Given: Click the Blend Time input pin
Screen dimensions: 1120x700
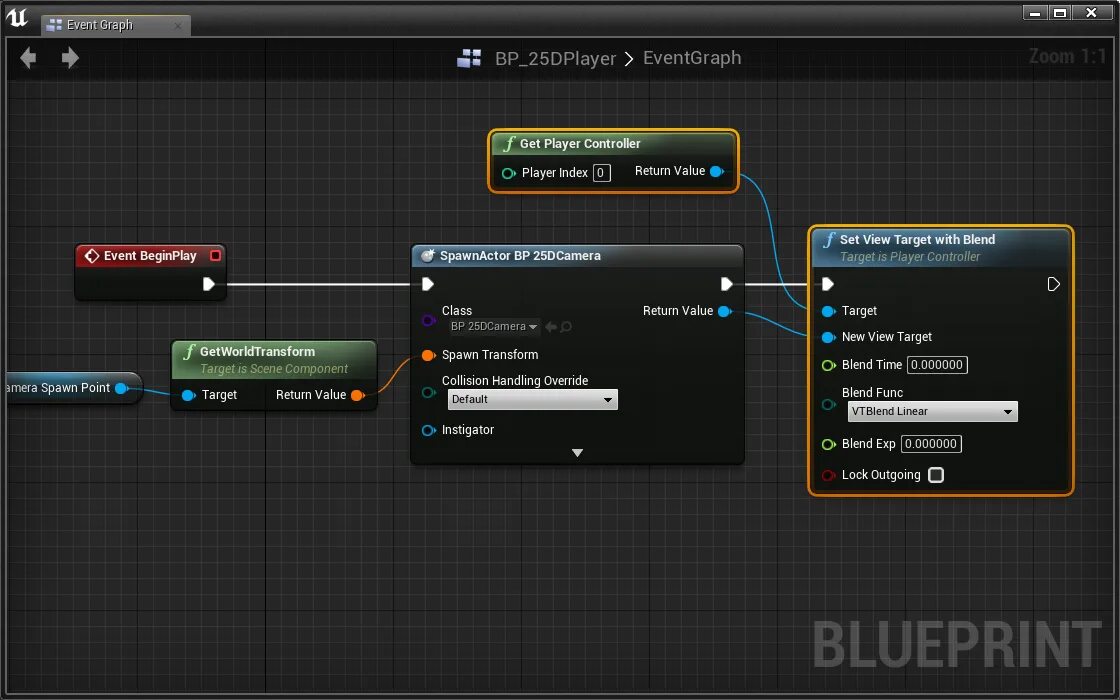Looking at the screenshot, I should [x=829, y=365].
